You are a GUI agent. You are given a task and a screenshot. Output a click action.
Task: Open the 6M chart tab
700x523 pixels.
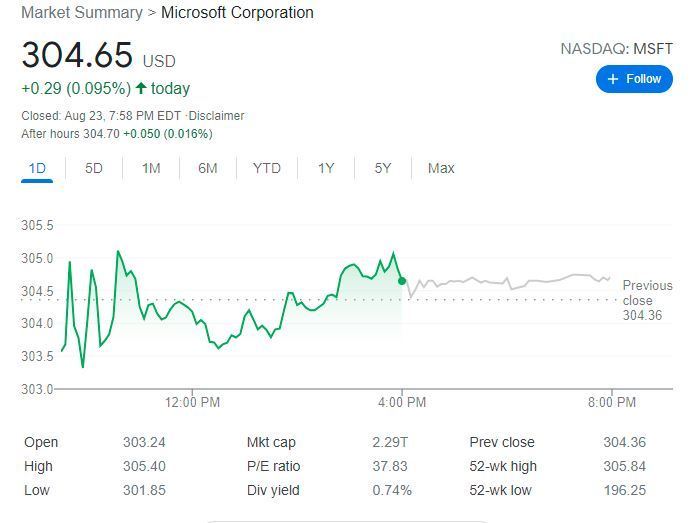(207, 168)
